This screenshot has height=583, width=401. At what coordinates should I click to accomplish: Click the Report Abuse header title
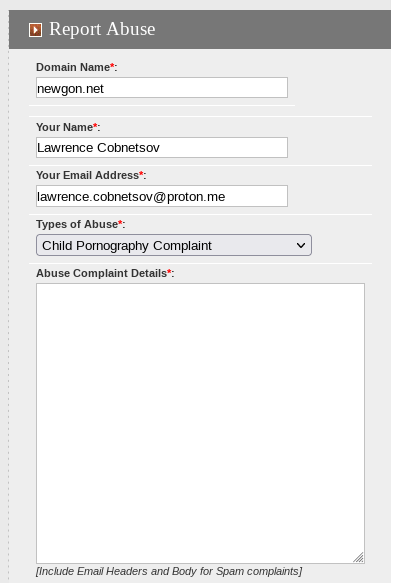click(x=102, y=29)
